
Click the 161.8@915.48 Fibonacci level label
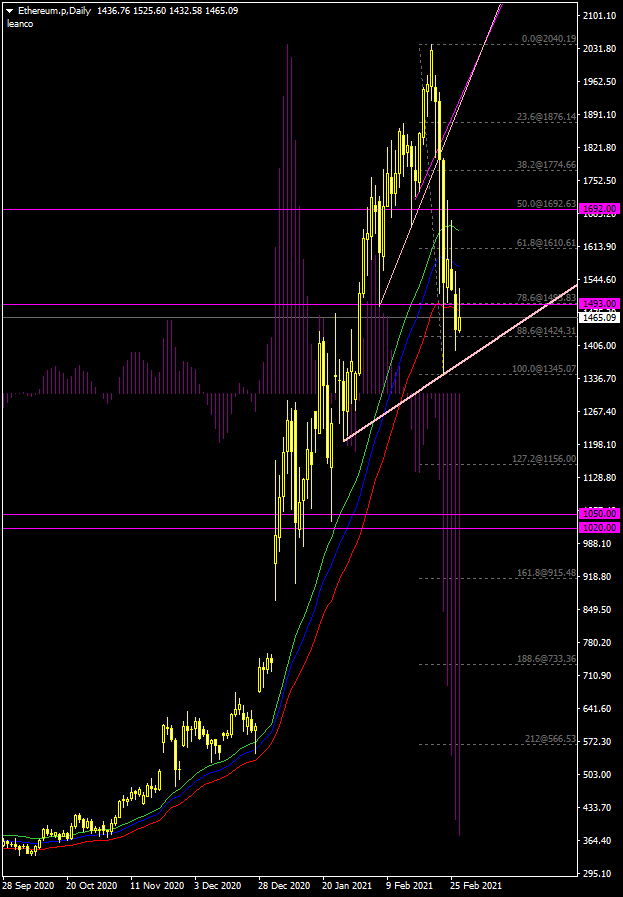tap(547, 573)
